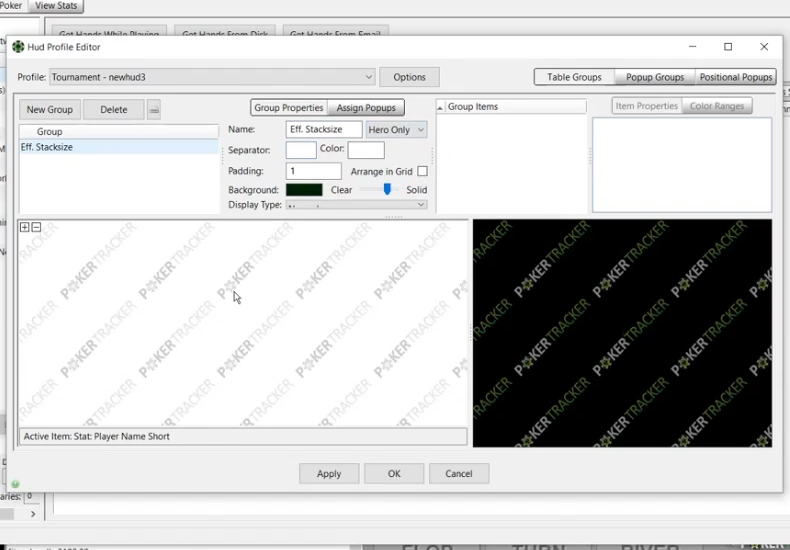The image size is (790, 550).
Task: Open the Hero Only dropdown
Action: point(396,129)
